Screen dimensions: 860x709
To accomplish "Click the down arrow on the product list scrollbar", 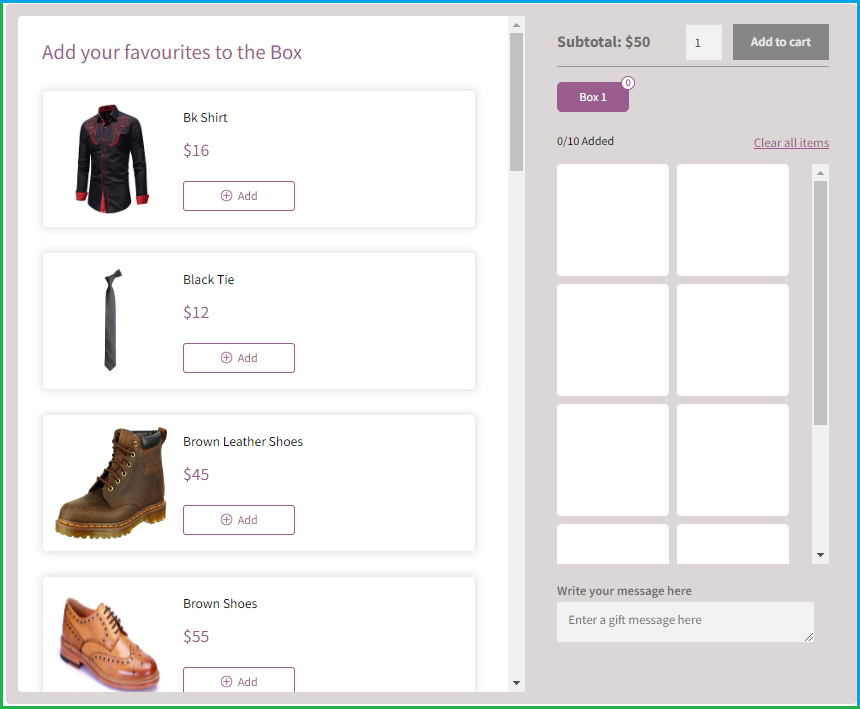I will tap(516, 684).
